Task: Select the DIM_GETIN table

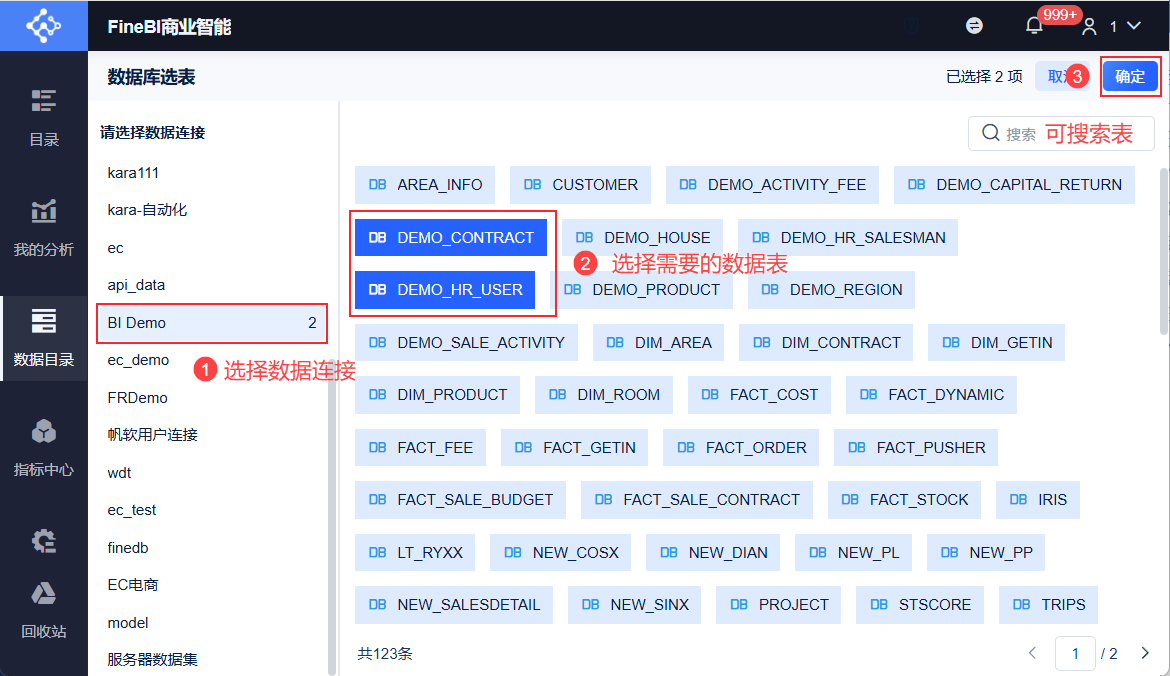Action: pyautogui.click(x=996, y=342)
